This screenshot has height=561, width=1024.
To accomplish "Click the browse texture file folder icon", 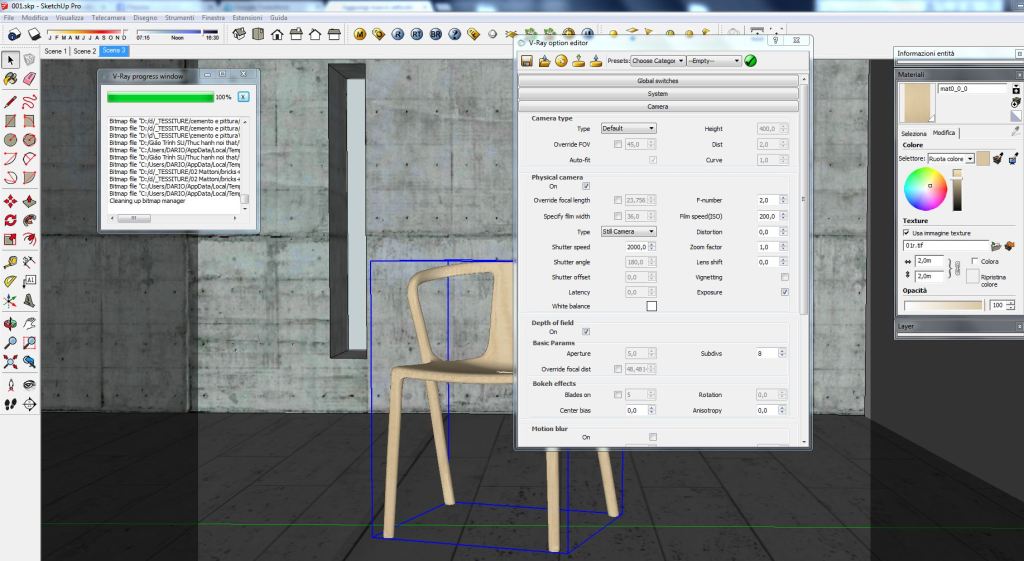I will [x=995, y=245].
